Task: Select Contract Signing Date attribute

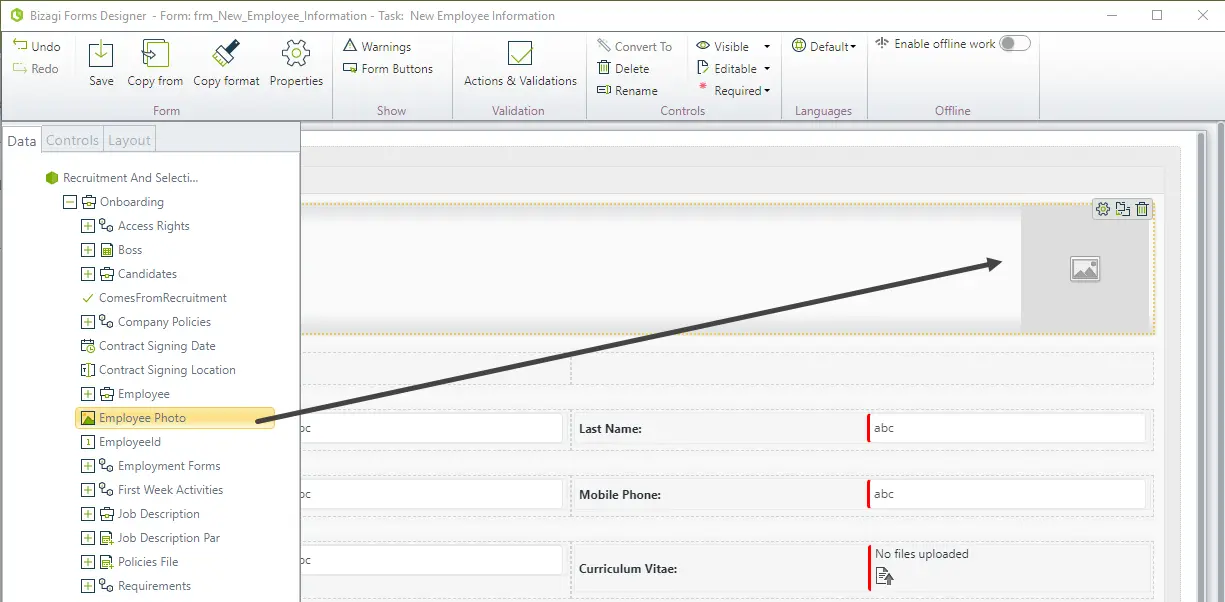Action: 148,346
